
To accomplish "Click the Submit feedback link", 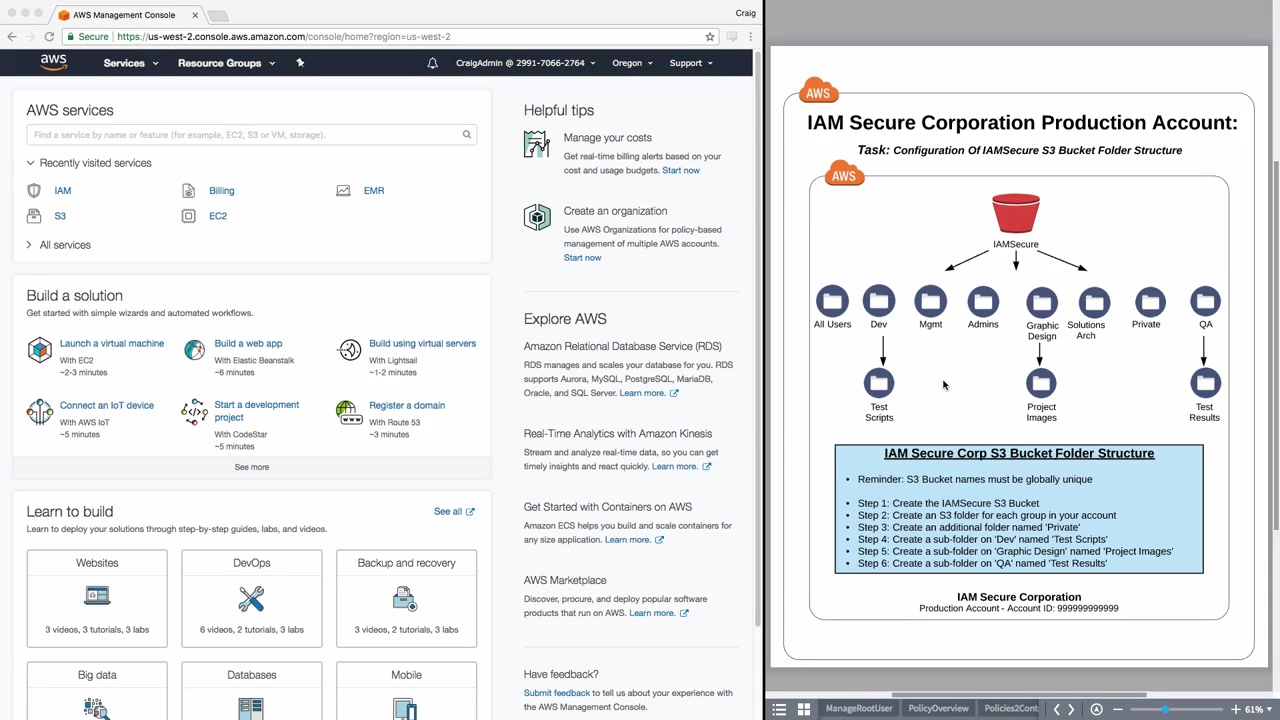I will pos(556,693).
